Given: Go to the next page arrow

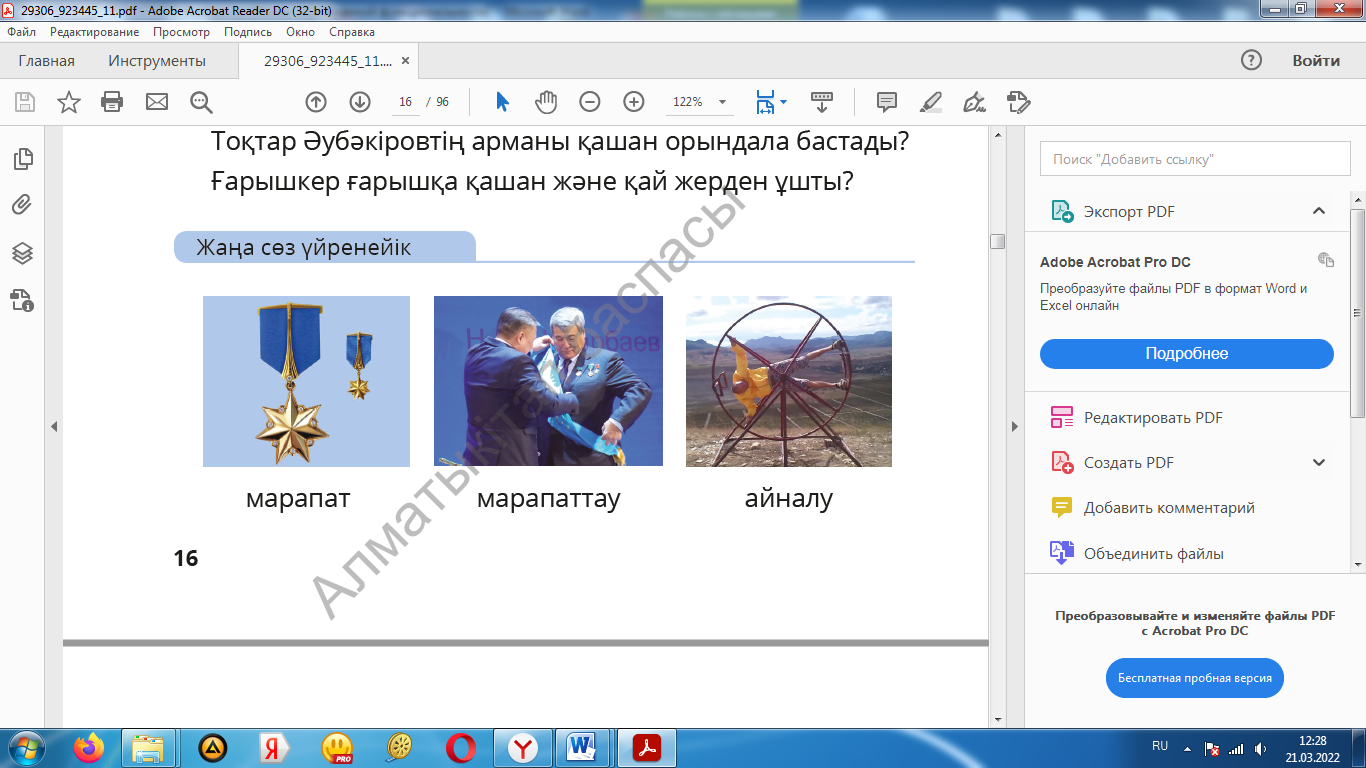Looking at the screenshot, I should click(360, 102).
